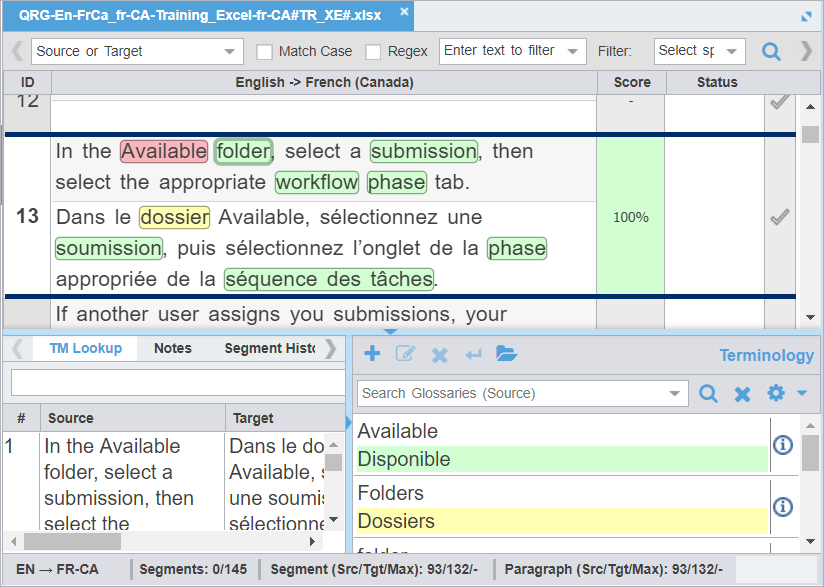
Task: Show details for the Dossiers term entry
Action: click(x=783, y=503)
